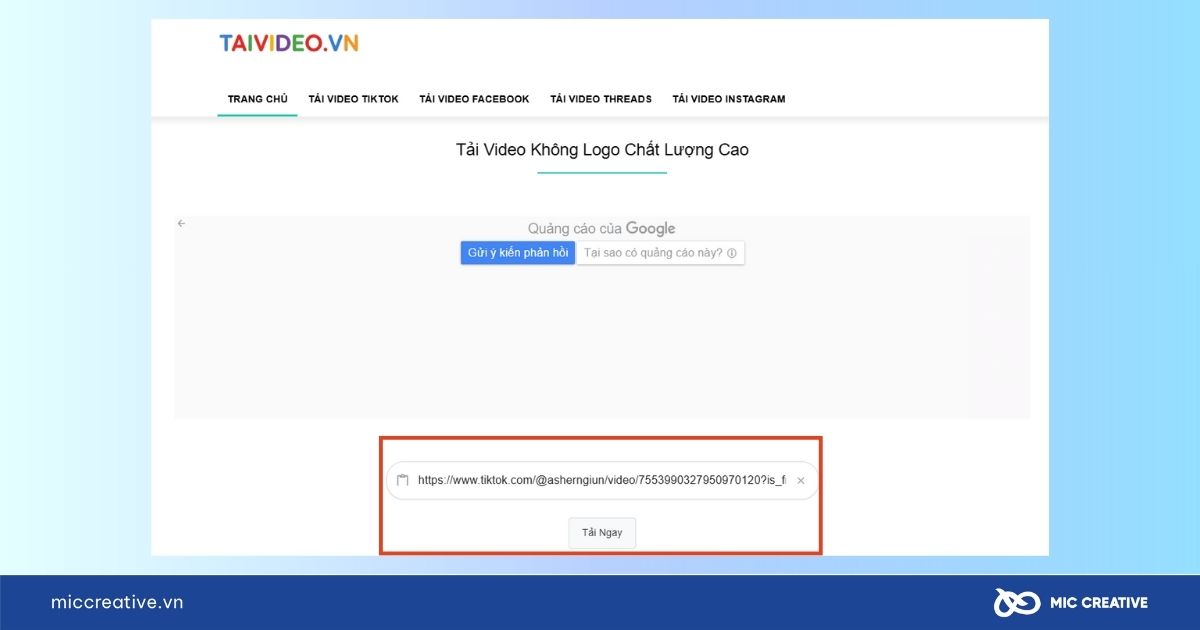Open the TẢI VIDEO THREADS page
Image resolution: width=1200 pixels, height=630 pixels.
coord(600,99)
